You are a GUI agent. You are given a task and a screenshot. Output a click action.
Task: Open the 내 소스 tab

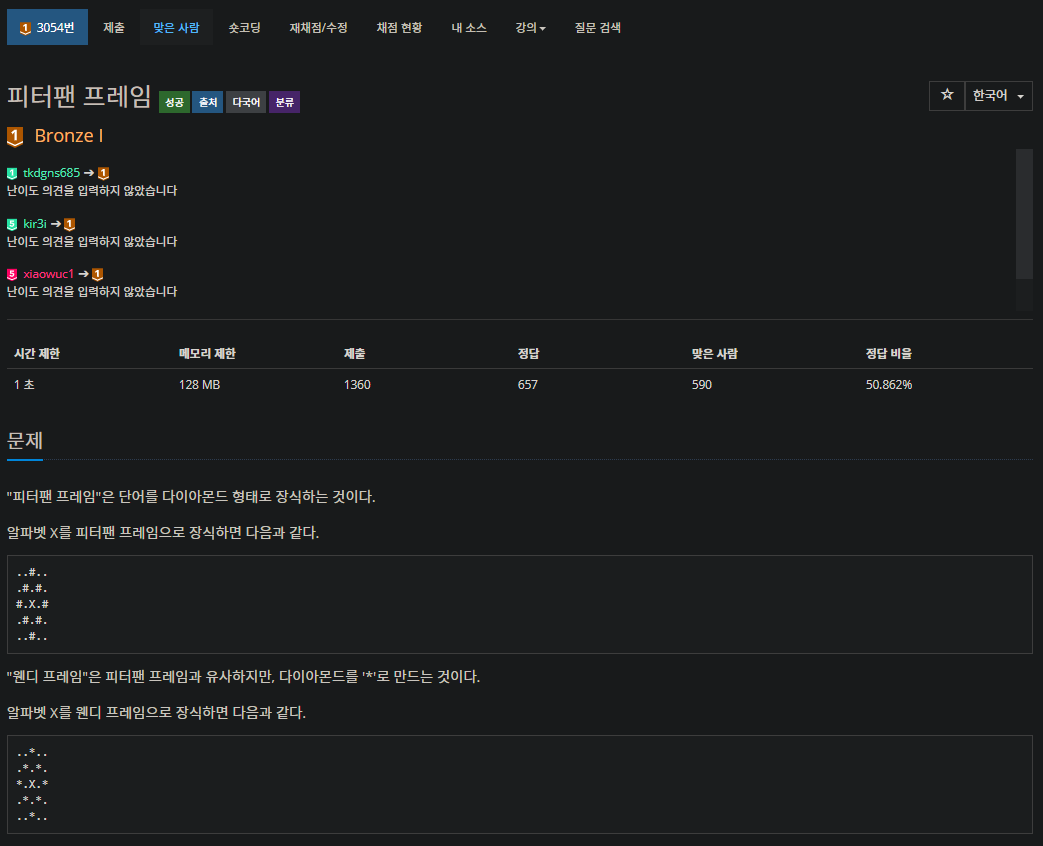point(469,27)
